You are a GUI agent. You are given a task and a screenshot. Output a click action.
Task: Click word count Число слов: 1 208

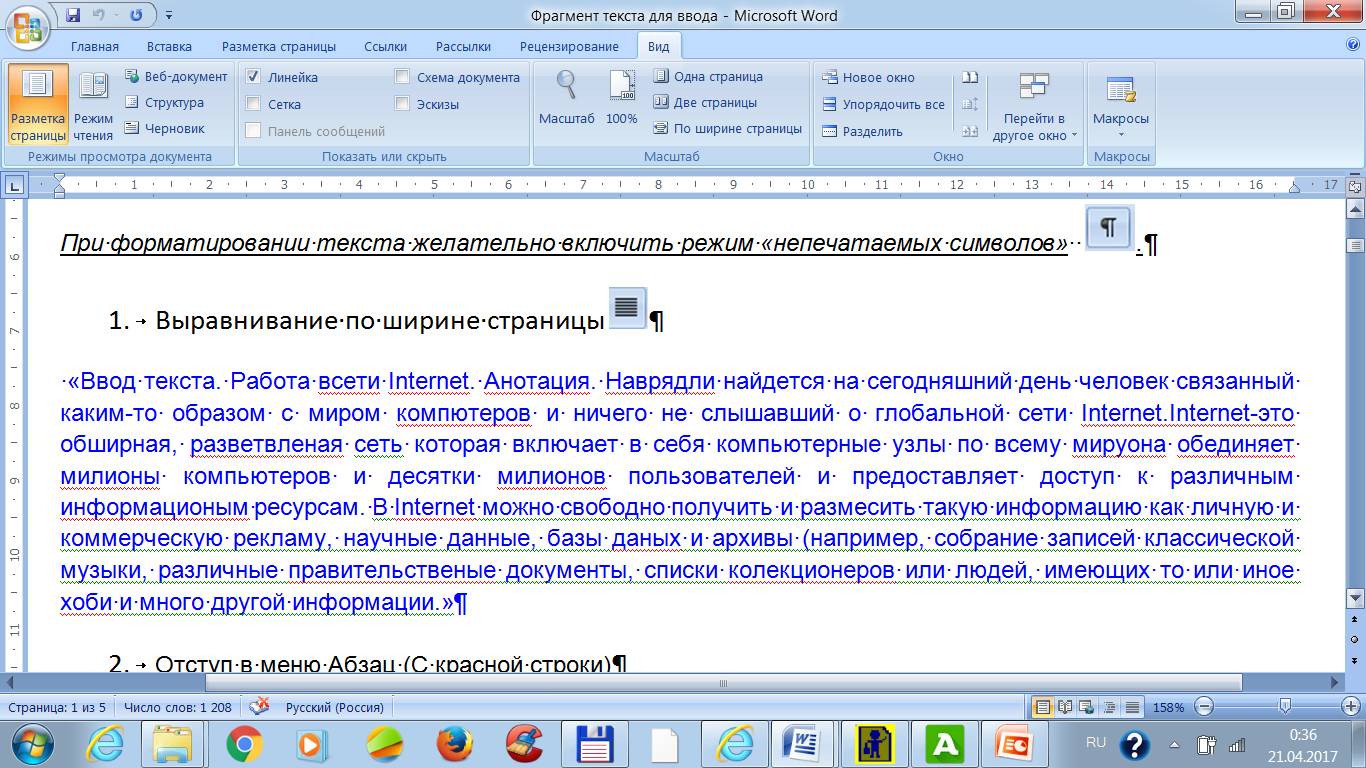point(178,707)
